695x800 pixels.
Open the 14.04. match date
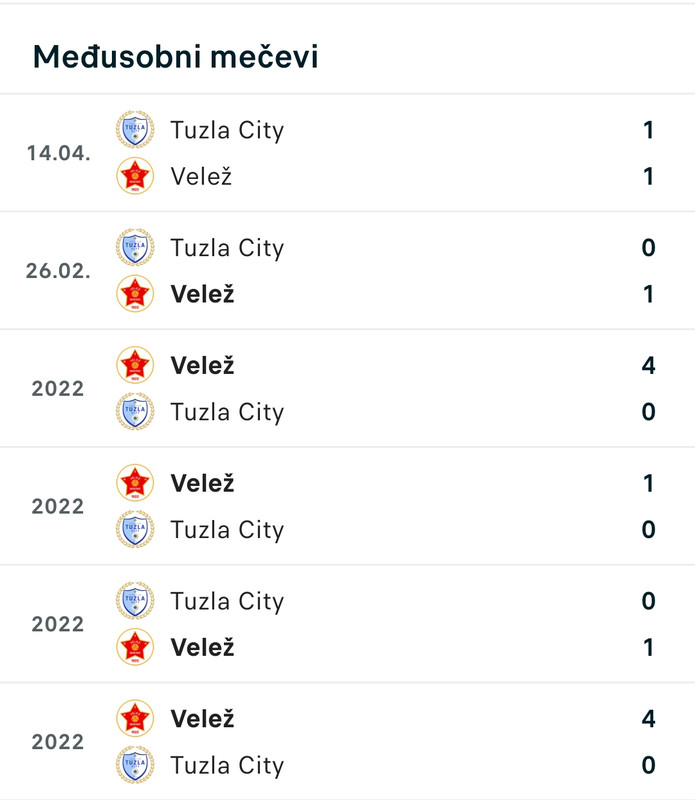click(x=59, y=153)
